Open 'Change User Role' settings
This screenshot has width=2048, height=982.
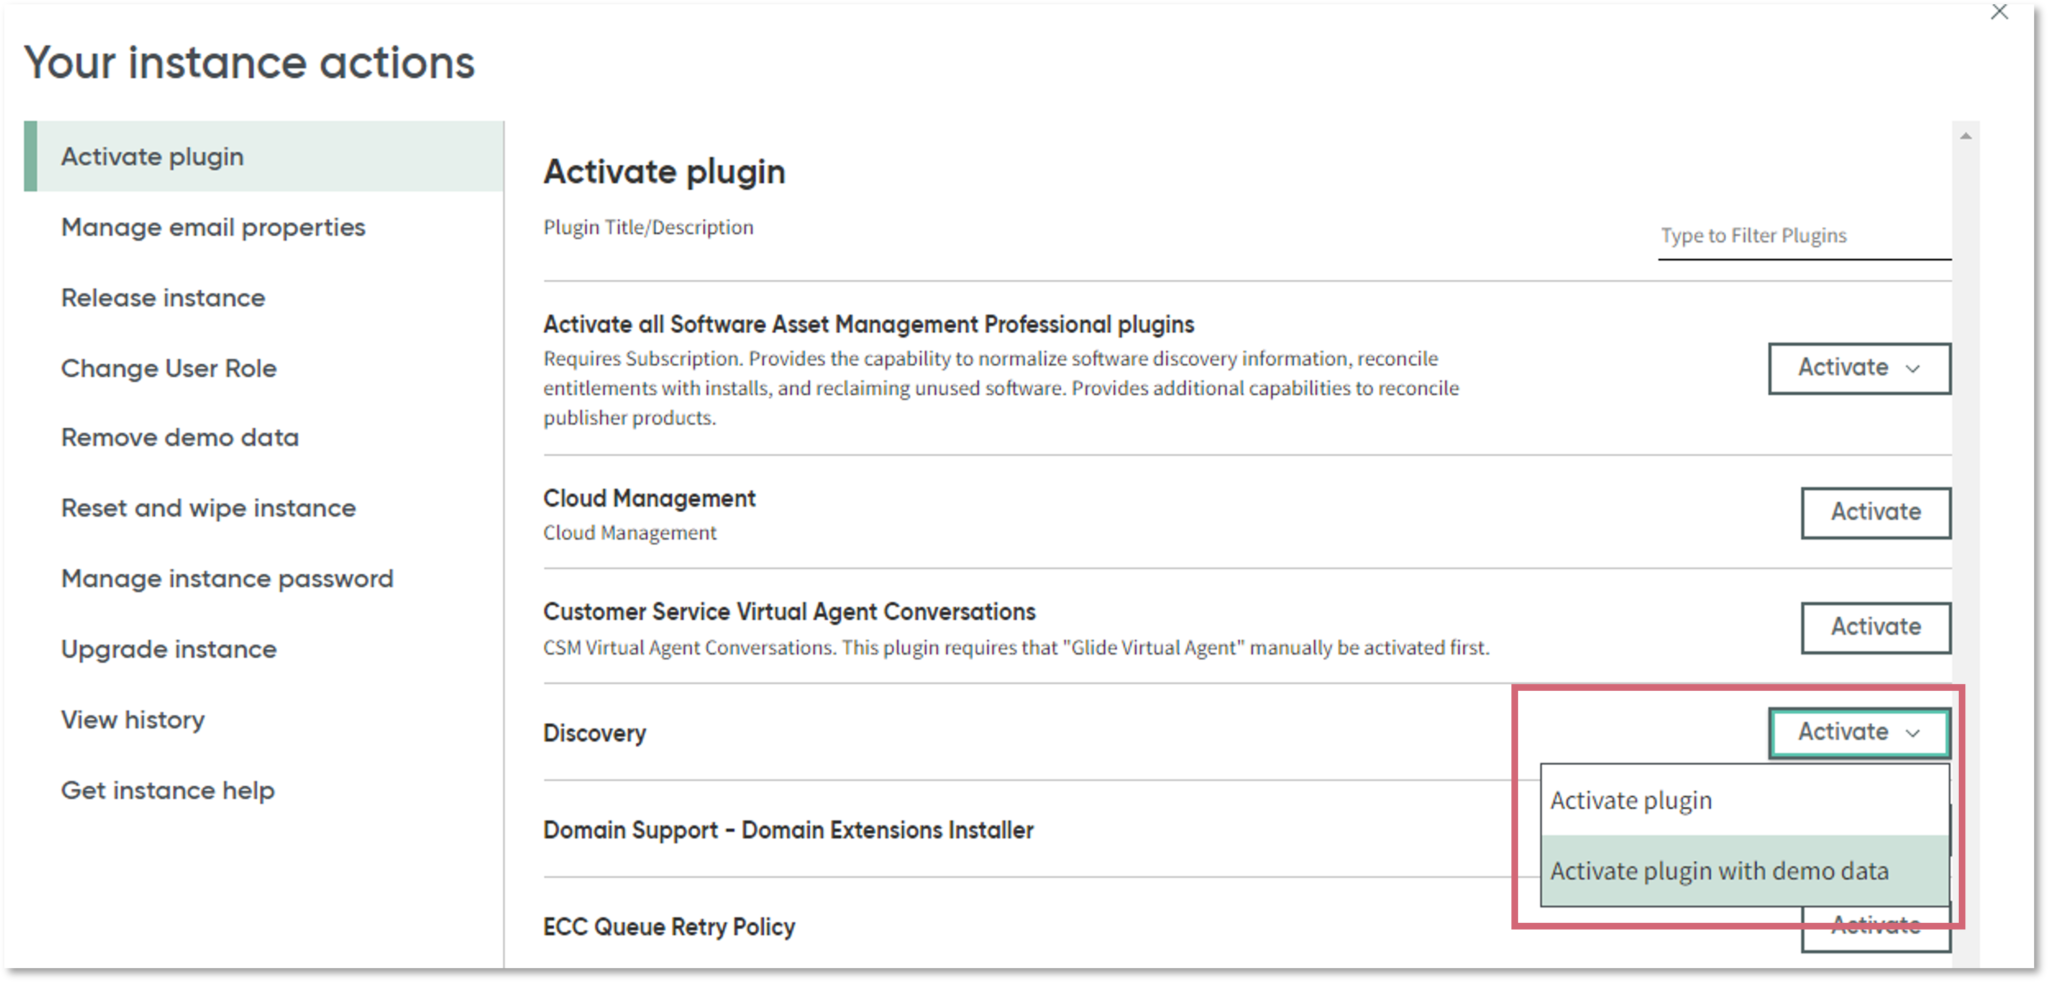169,368
